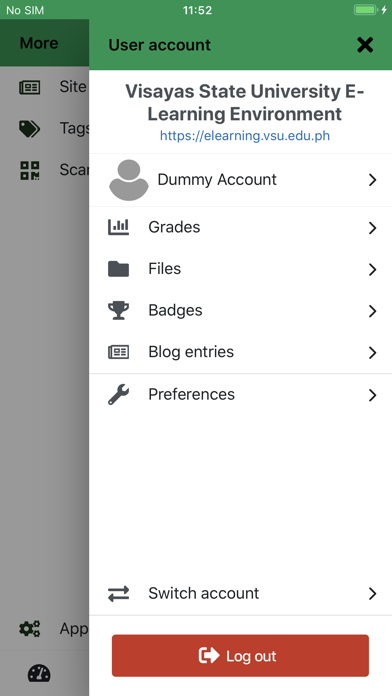Tap the Tags icon in More menu
This screenshot has height=696, width=392.
point(30,129)
